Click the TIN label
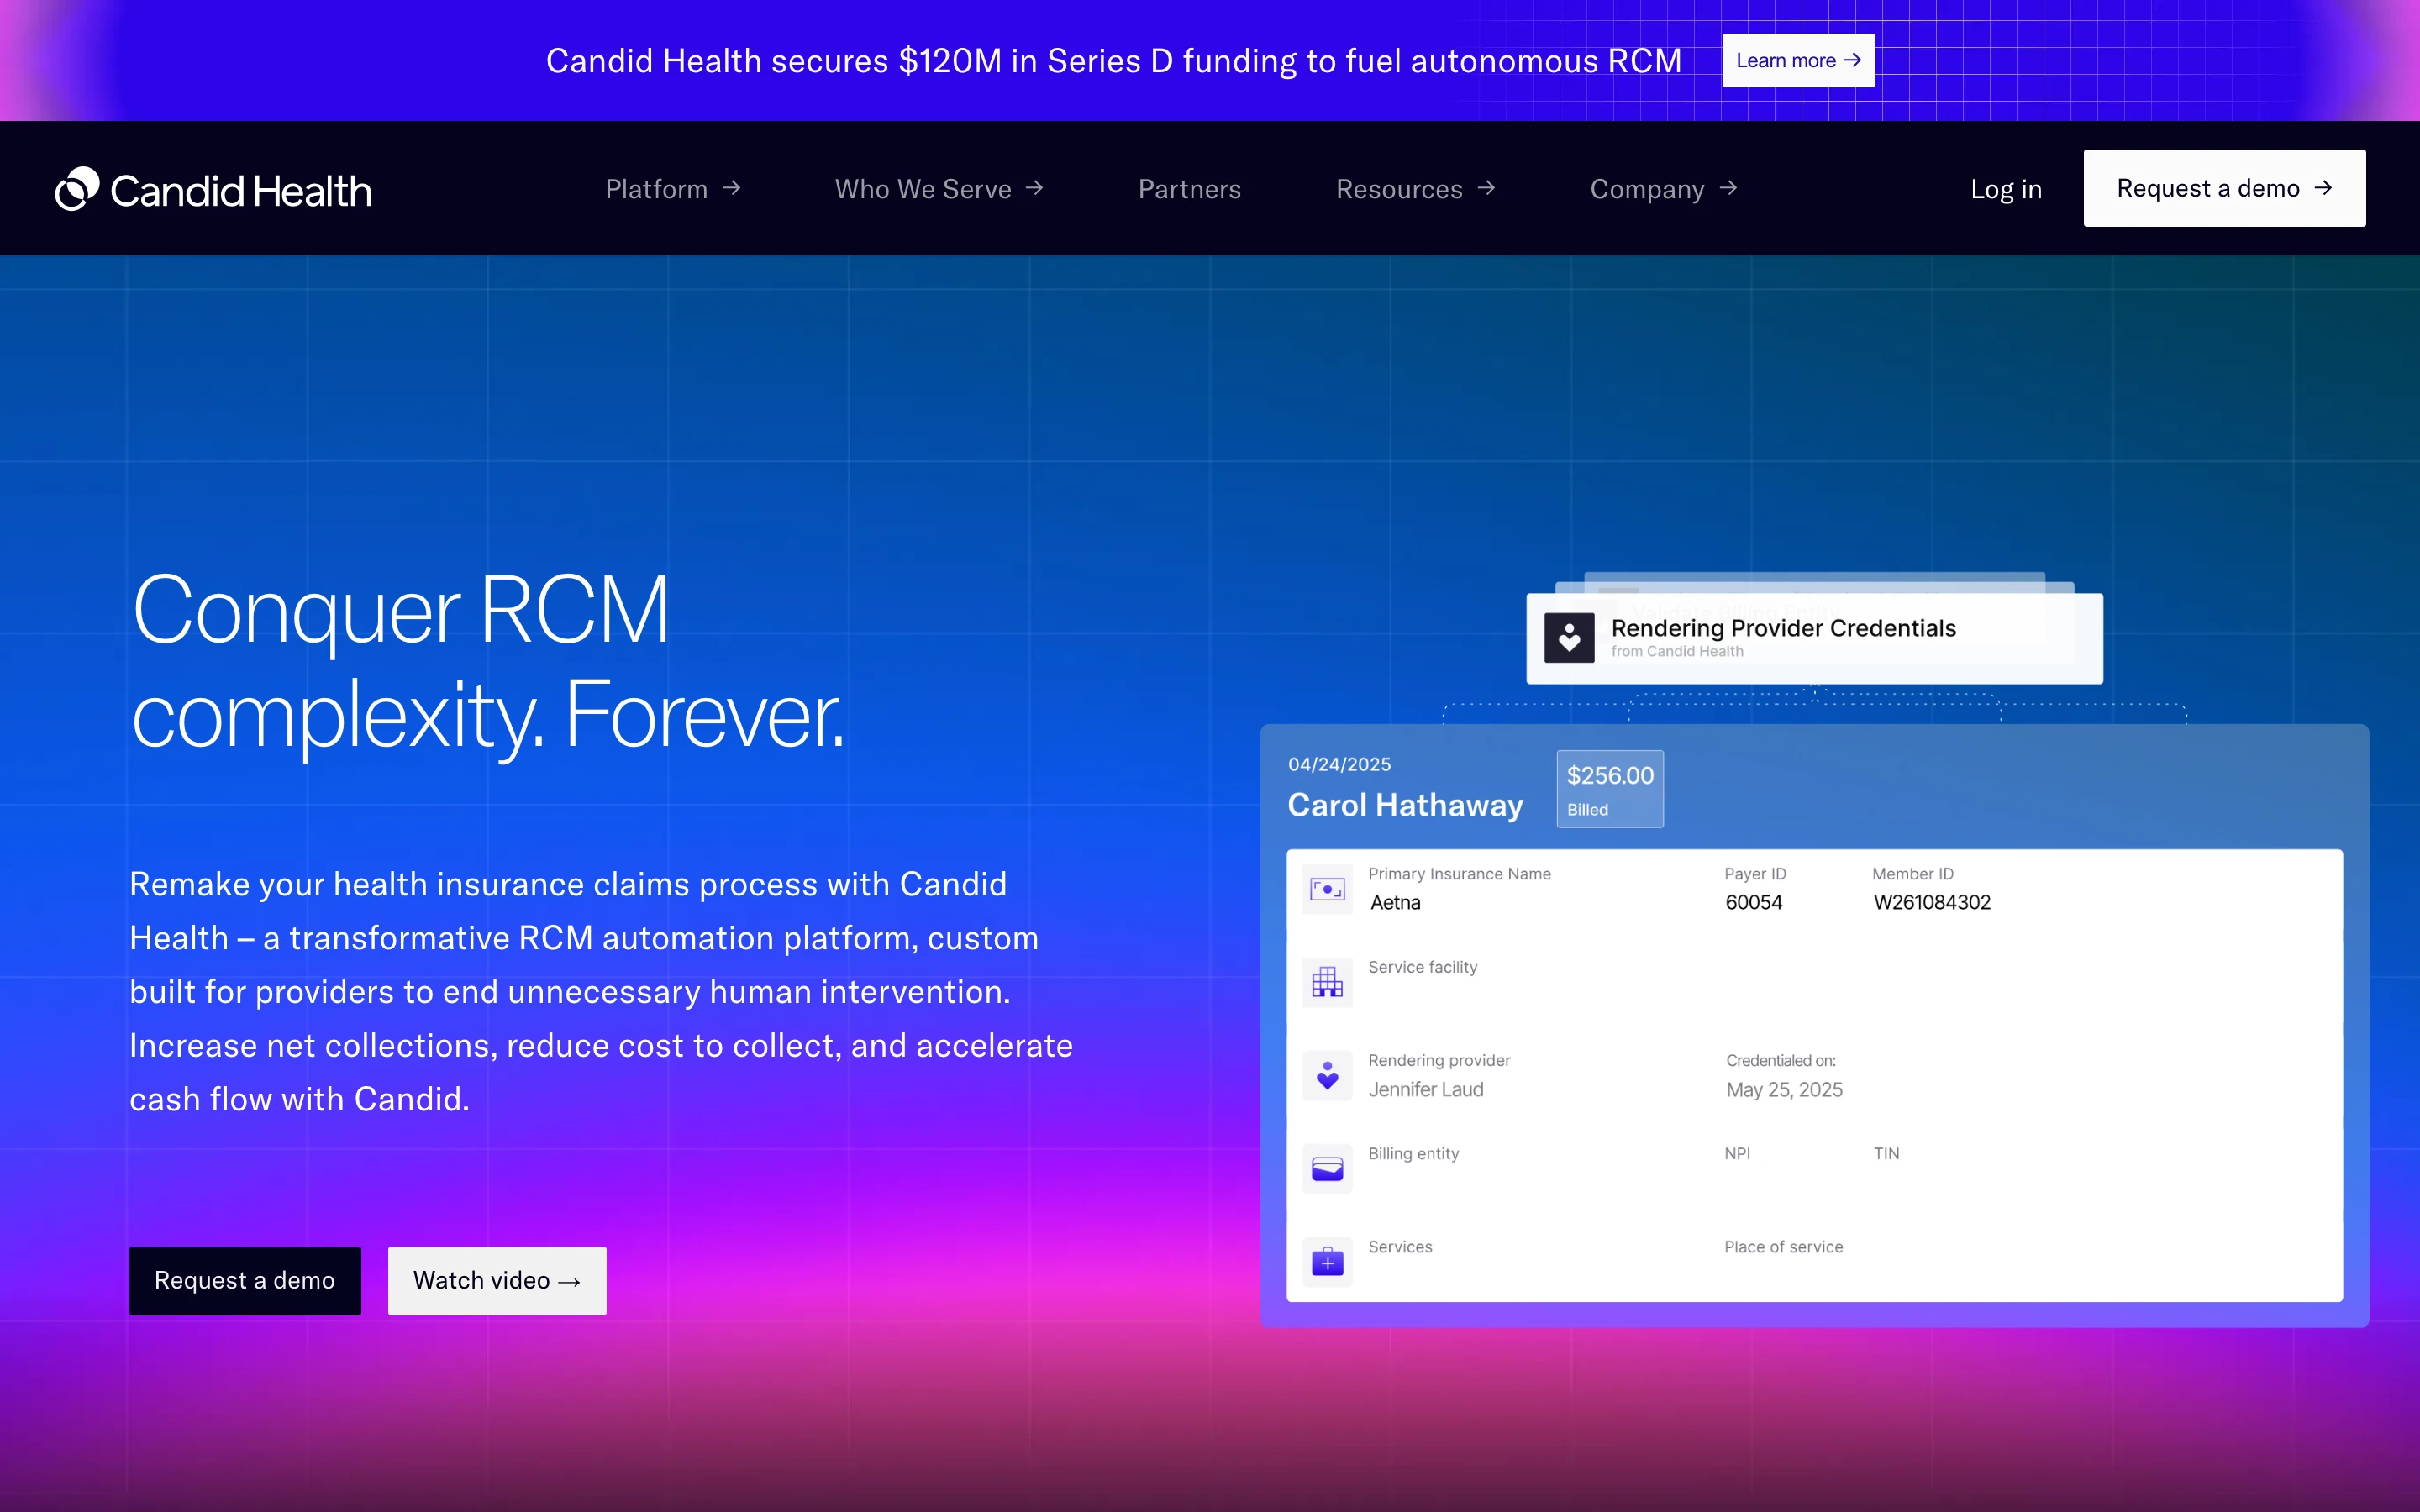The height and width of the screenshot is (1512, 2420). [x=1886, y=1153]
